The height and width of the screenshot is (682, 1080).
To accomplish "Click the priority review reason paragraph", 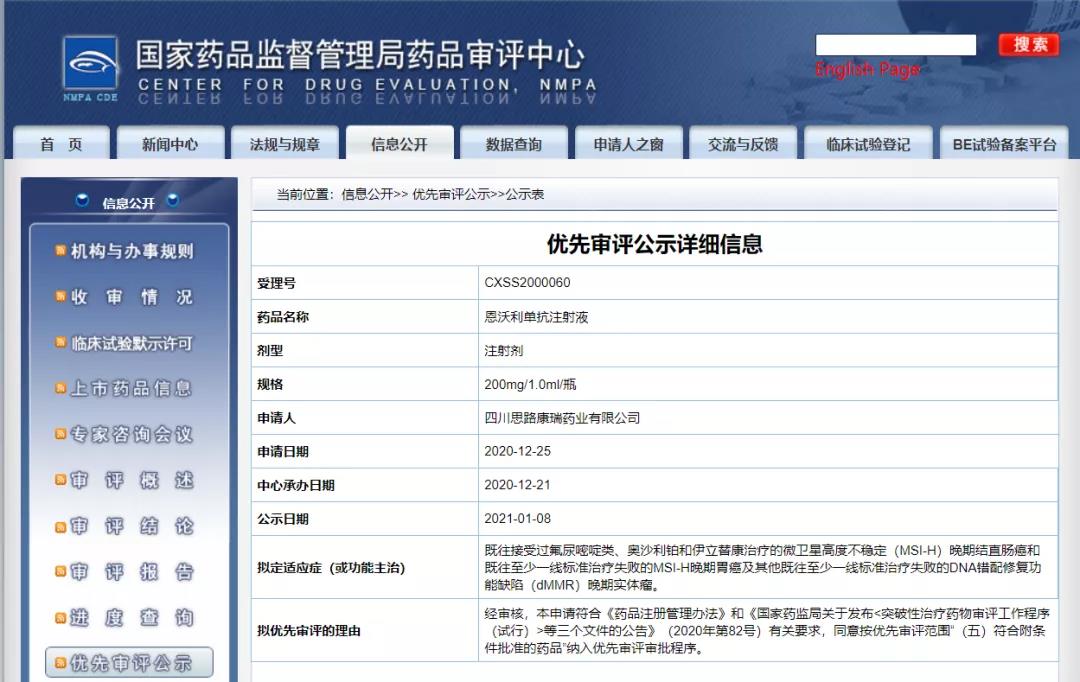I will [767, 630].
